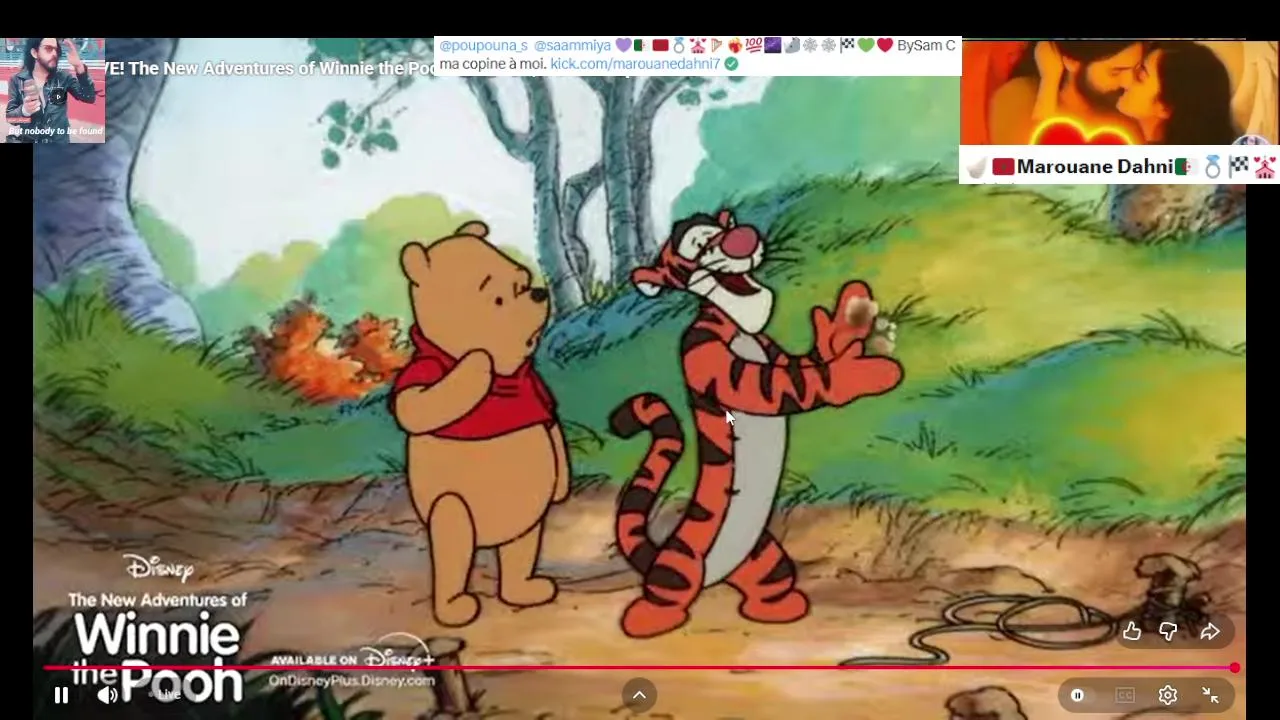The height and width of the screenshot is (720, 1280).
Task: Click the 'ma copine à moi.' chat text
Action: pyautogui.click(x=492, y=63)
